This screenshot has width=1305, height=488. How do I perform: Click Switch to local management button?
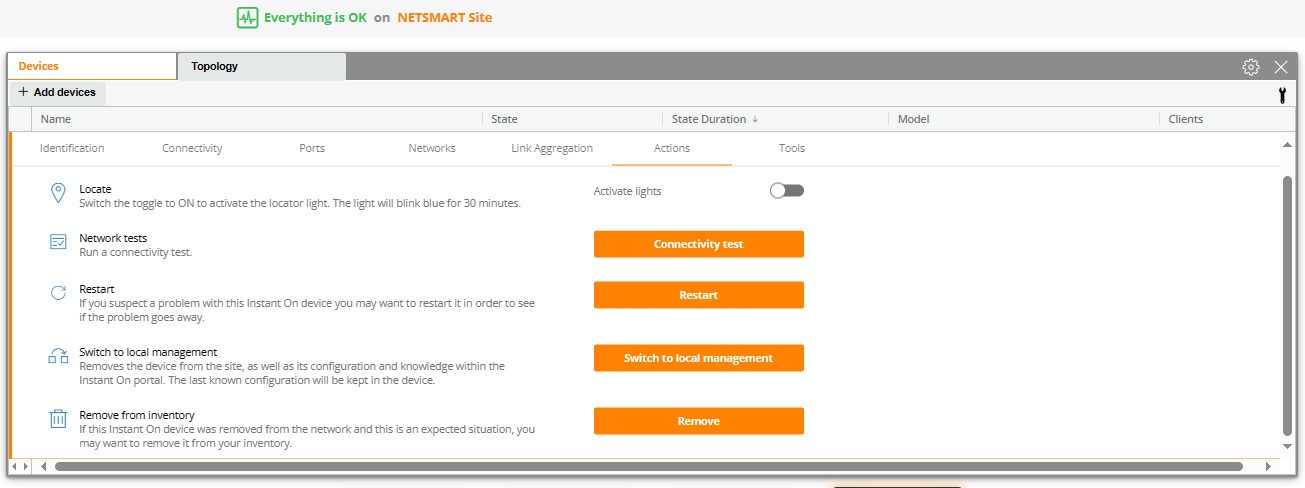(699, 358)
